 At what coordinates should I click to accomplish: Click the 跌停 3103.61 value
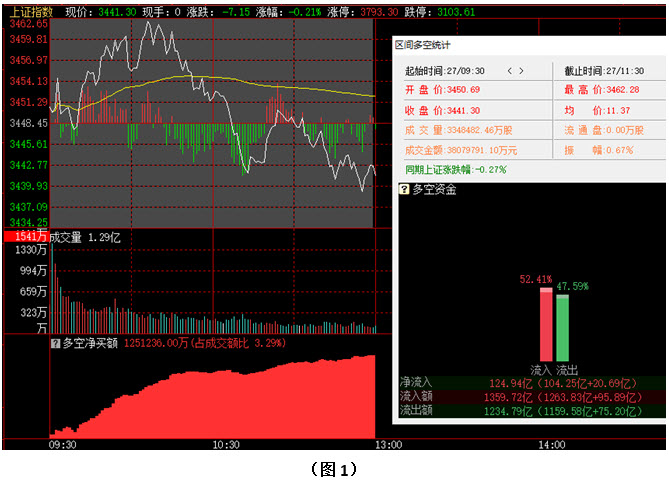pos(456,12)
